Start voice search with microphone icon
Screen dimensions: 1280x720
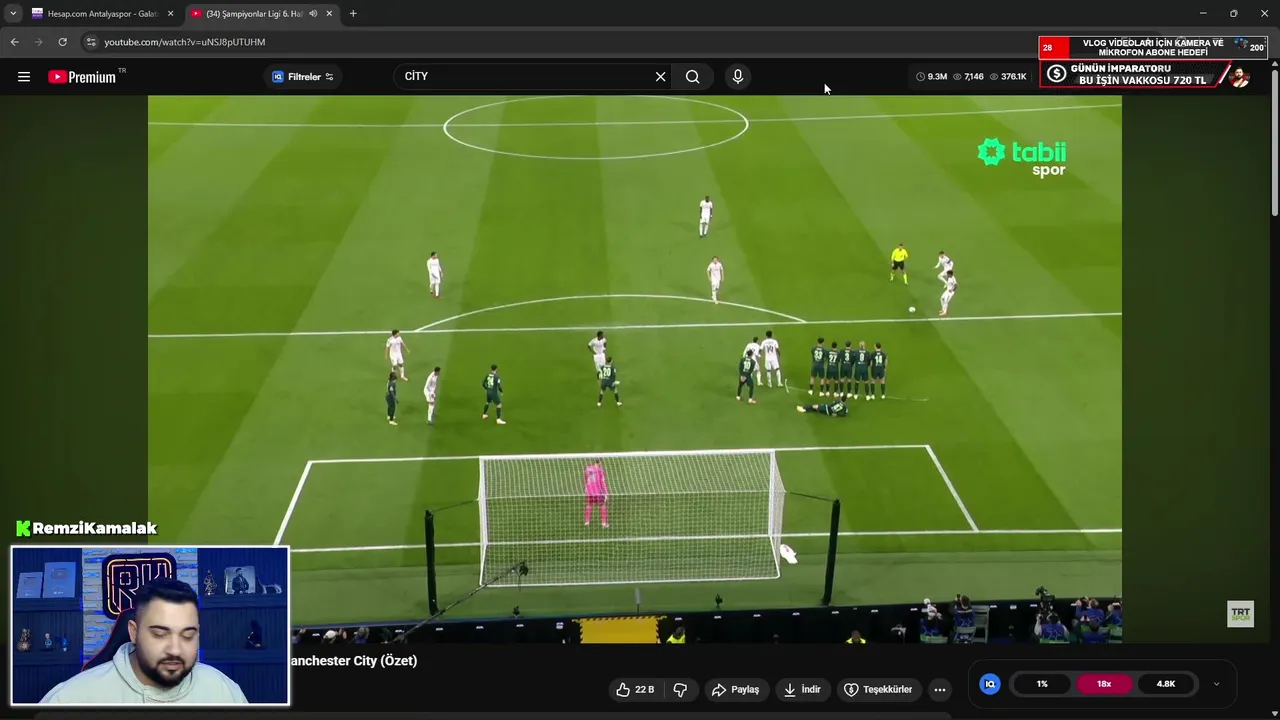click(738, 77)
